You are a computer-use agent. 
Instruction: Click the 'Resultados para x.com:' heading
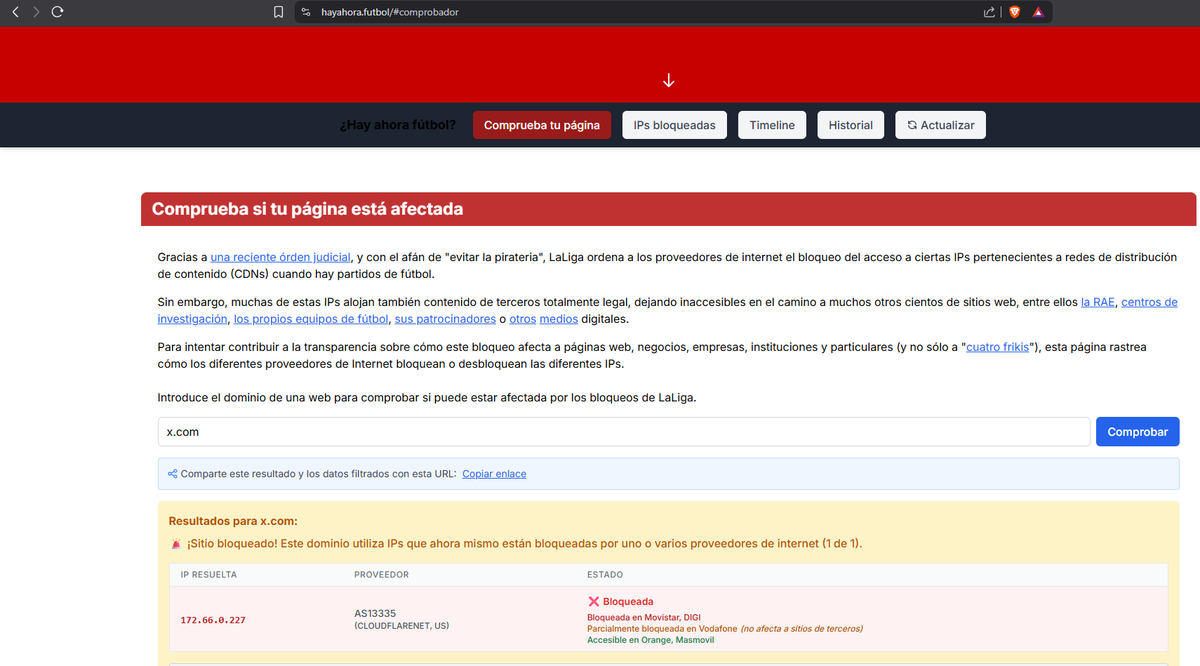click(x=233, y=521)
